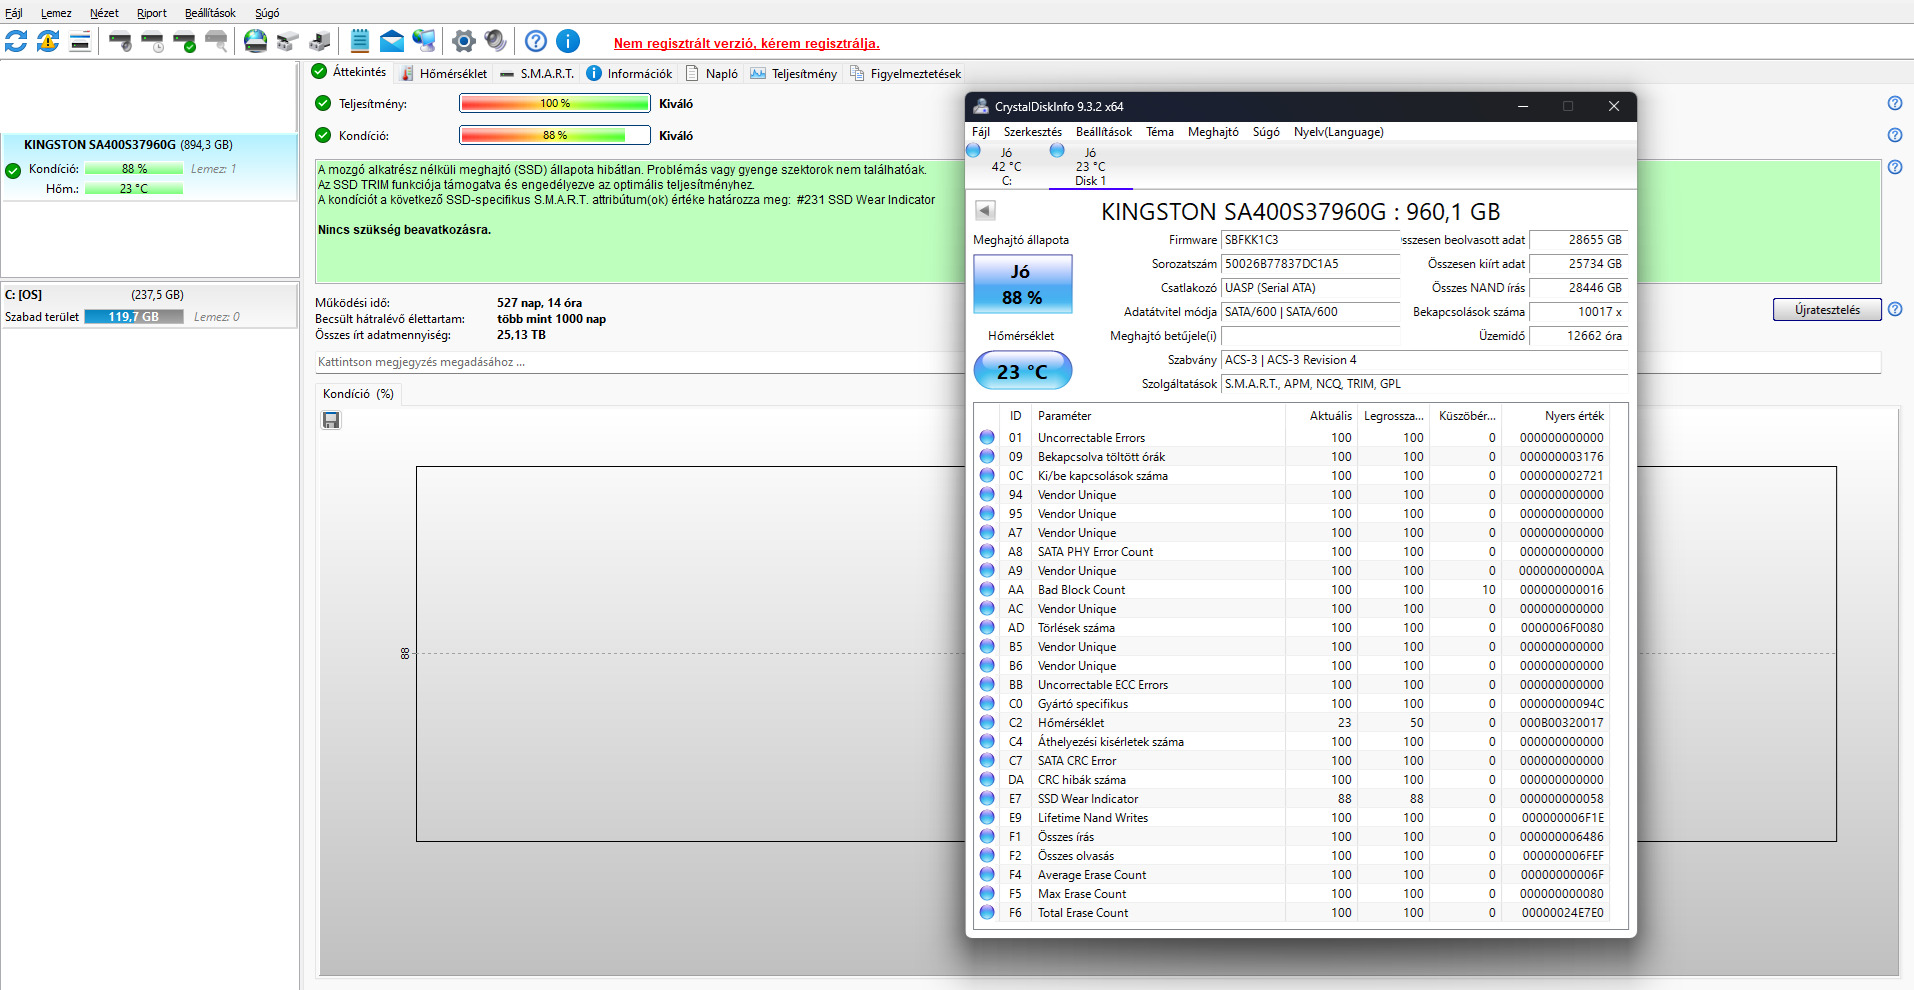Click the 23 °C temperature button
Image resolution: width=1914 pixels, height=990 pixels.
1022,371
